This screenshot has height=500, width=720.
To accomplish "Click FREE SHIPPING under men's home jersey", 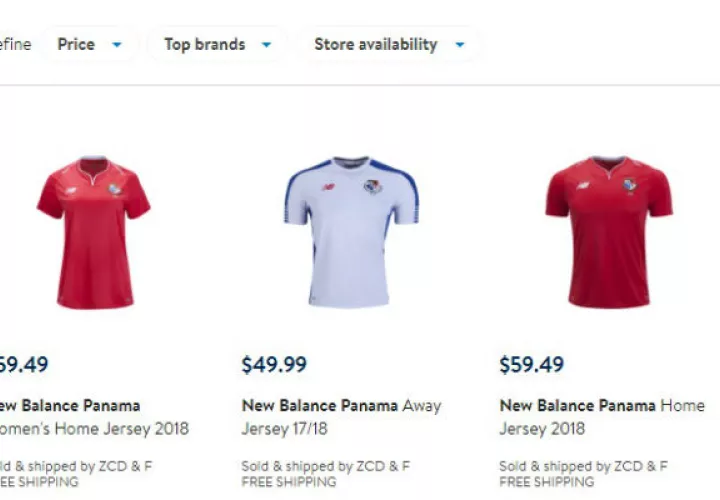I will click(x=546, y=482).
